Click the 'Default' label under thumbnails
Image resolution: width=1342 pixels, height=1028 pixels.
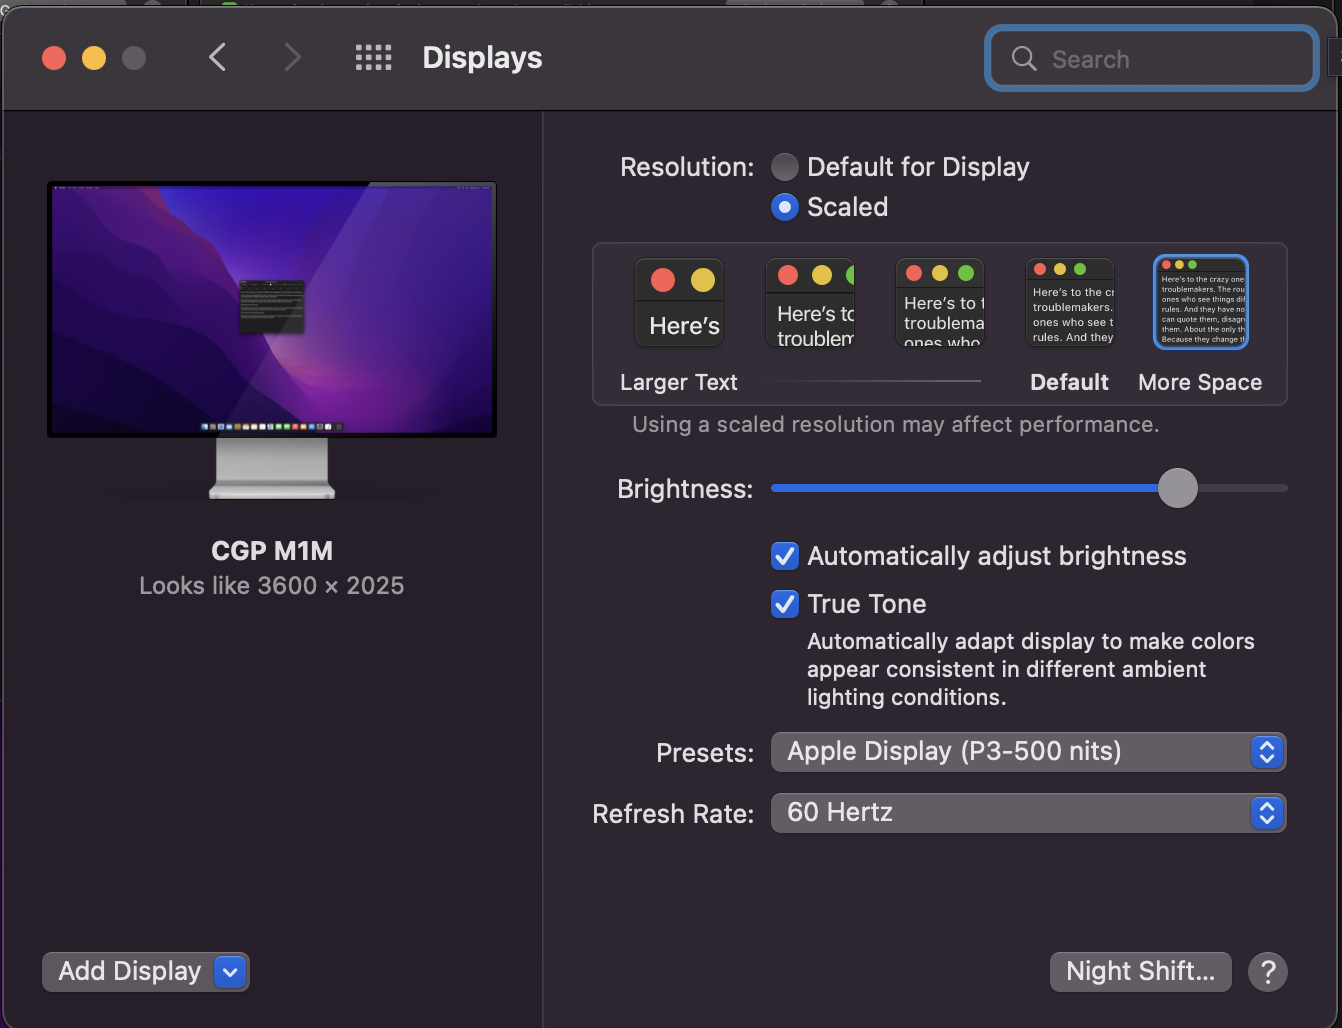pyautogui.click(x=1070, y=382)
